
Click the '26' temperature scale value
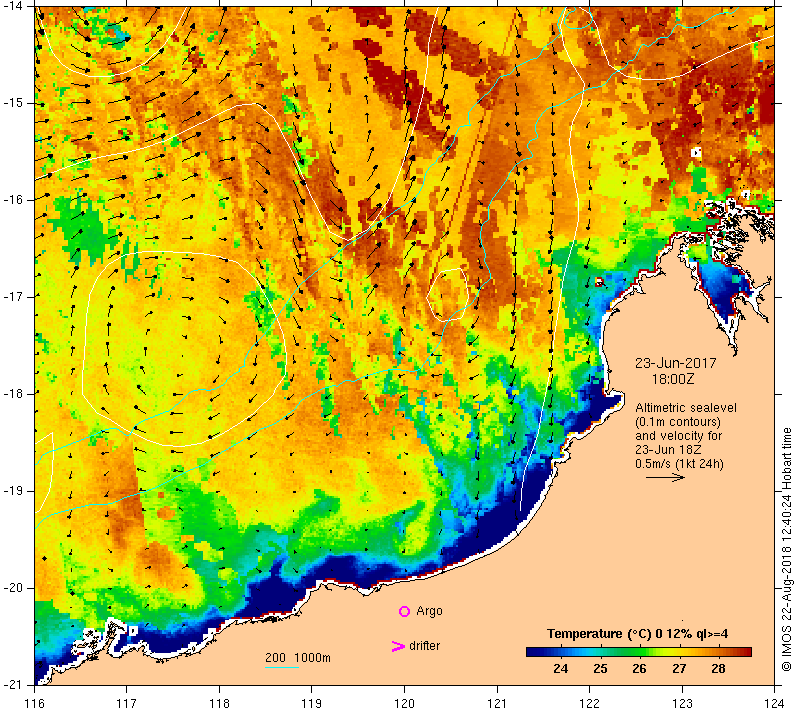point(639,669)
